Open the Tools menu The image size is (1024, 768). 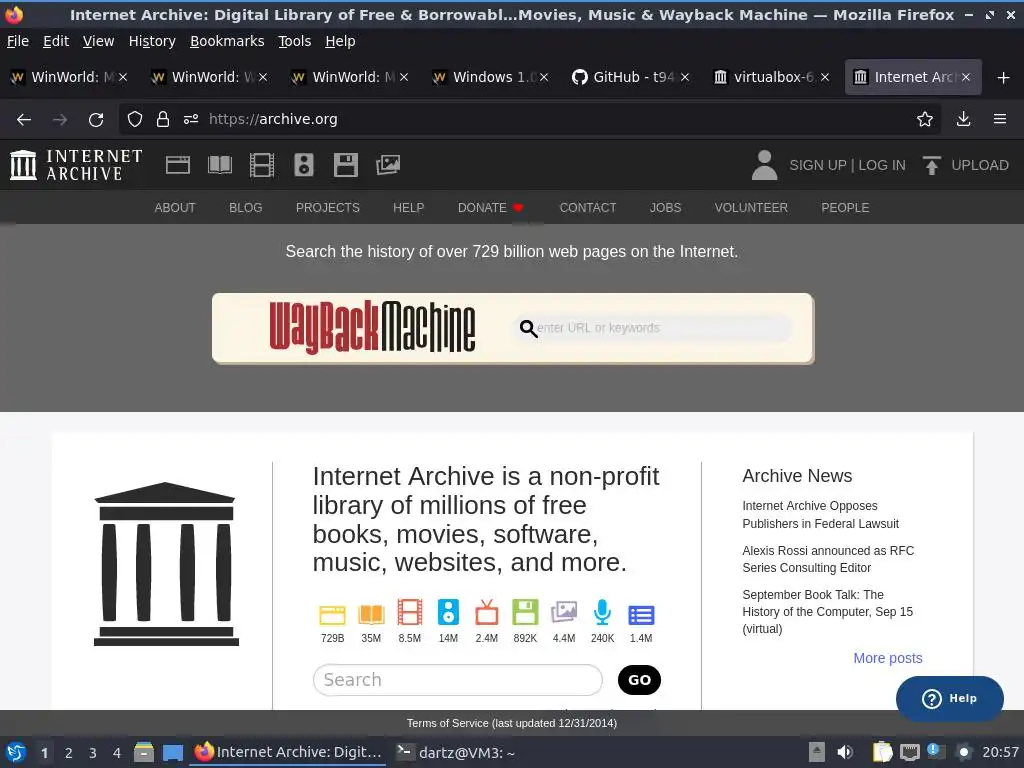tap(295, 41)
